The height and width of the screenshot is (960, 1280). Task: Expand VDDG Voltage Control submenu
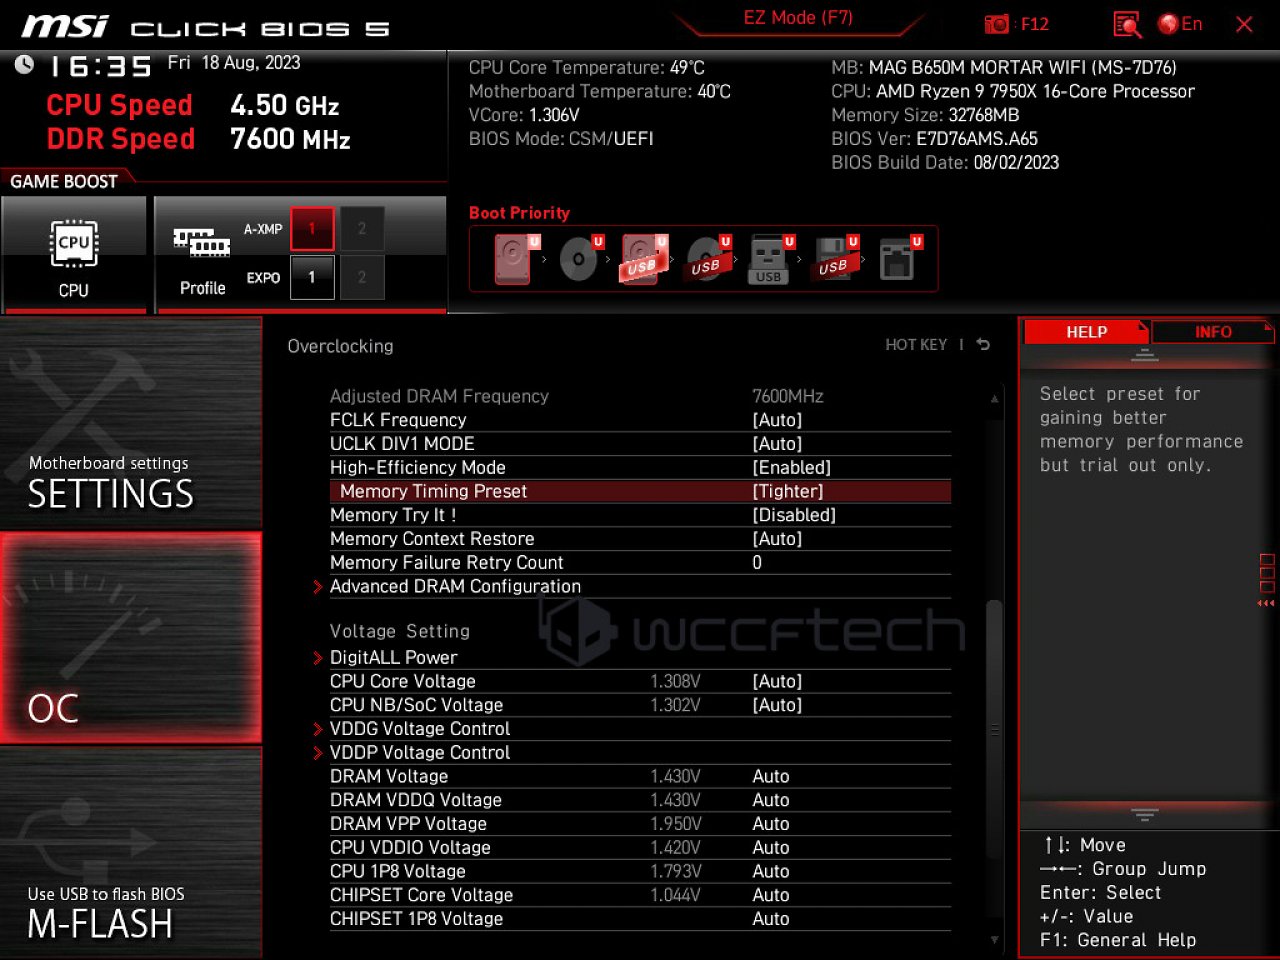click(420, 729)
